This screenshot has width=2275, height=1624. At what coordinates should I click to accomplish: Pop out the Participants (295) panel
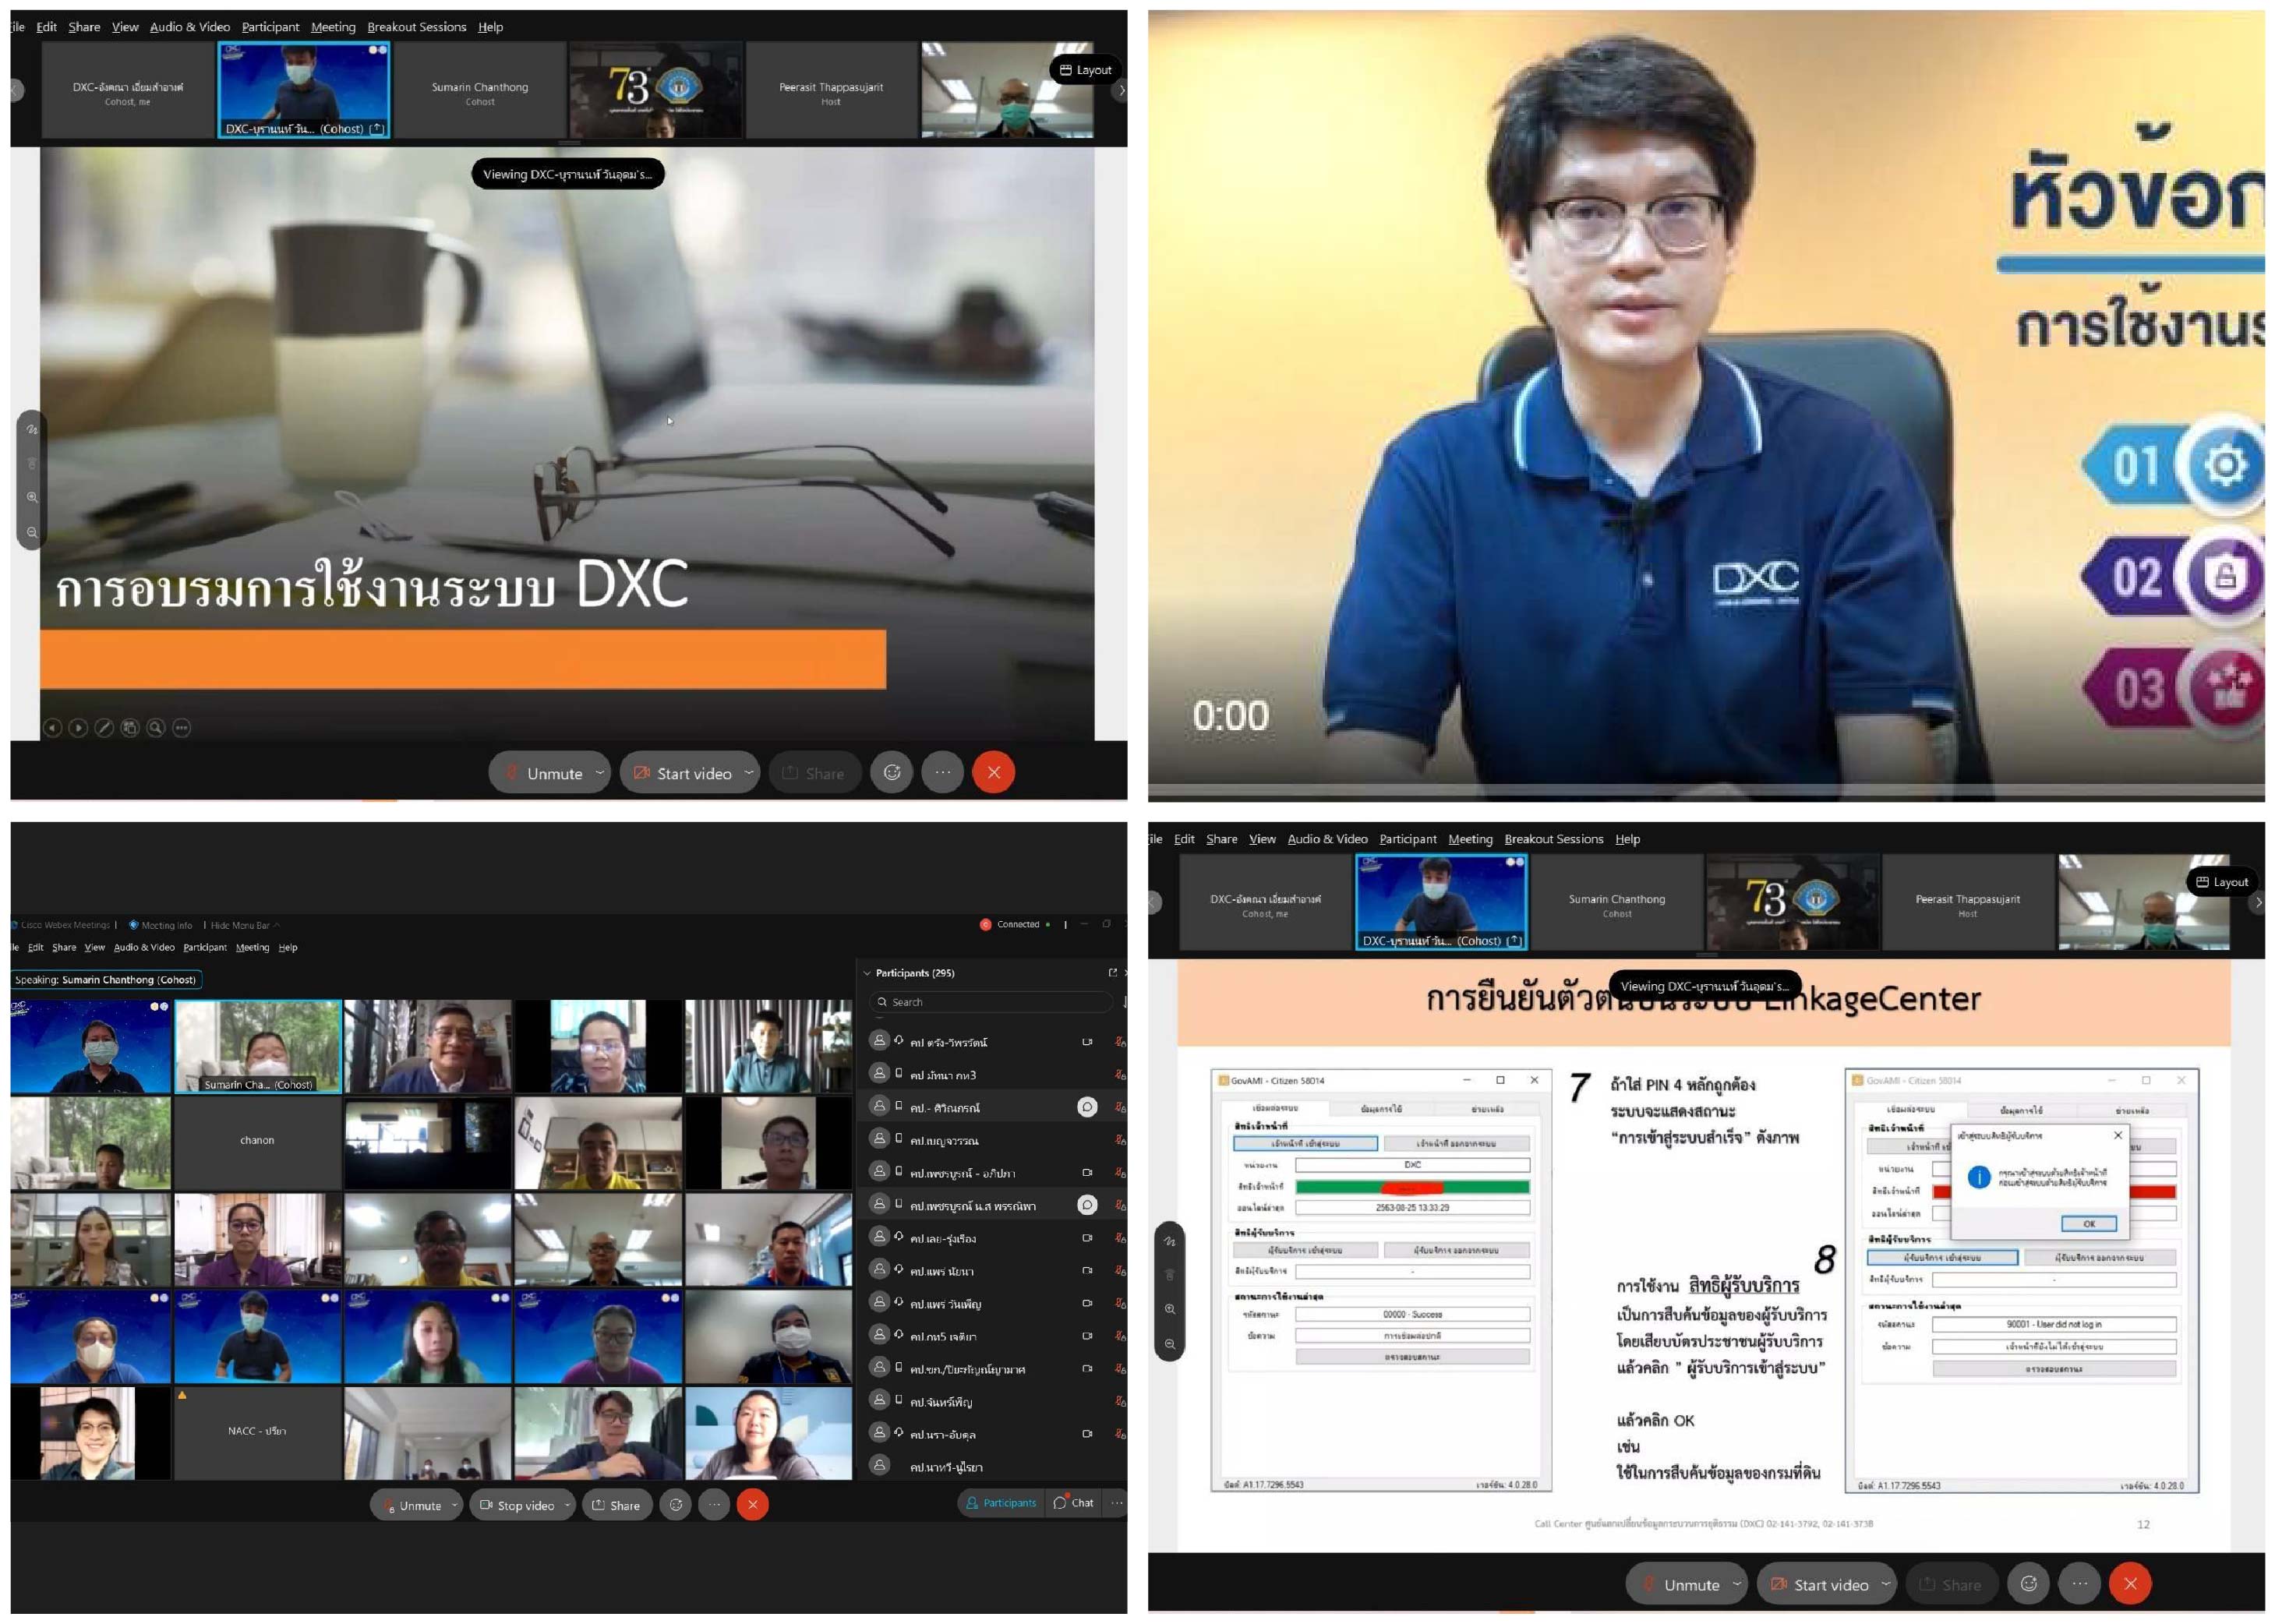(x=1112, y=973)
